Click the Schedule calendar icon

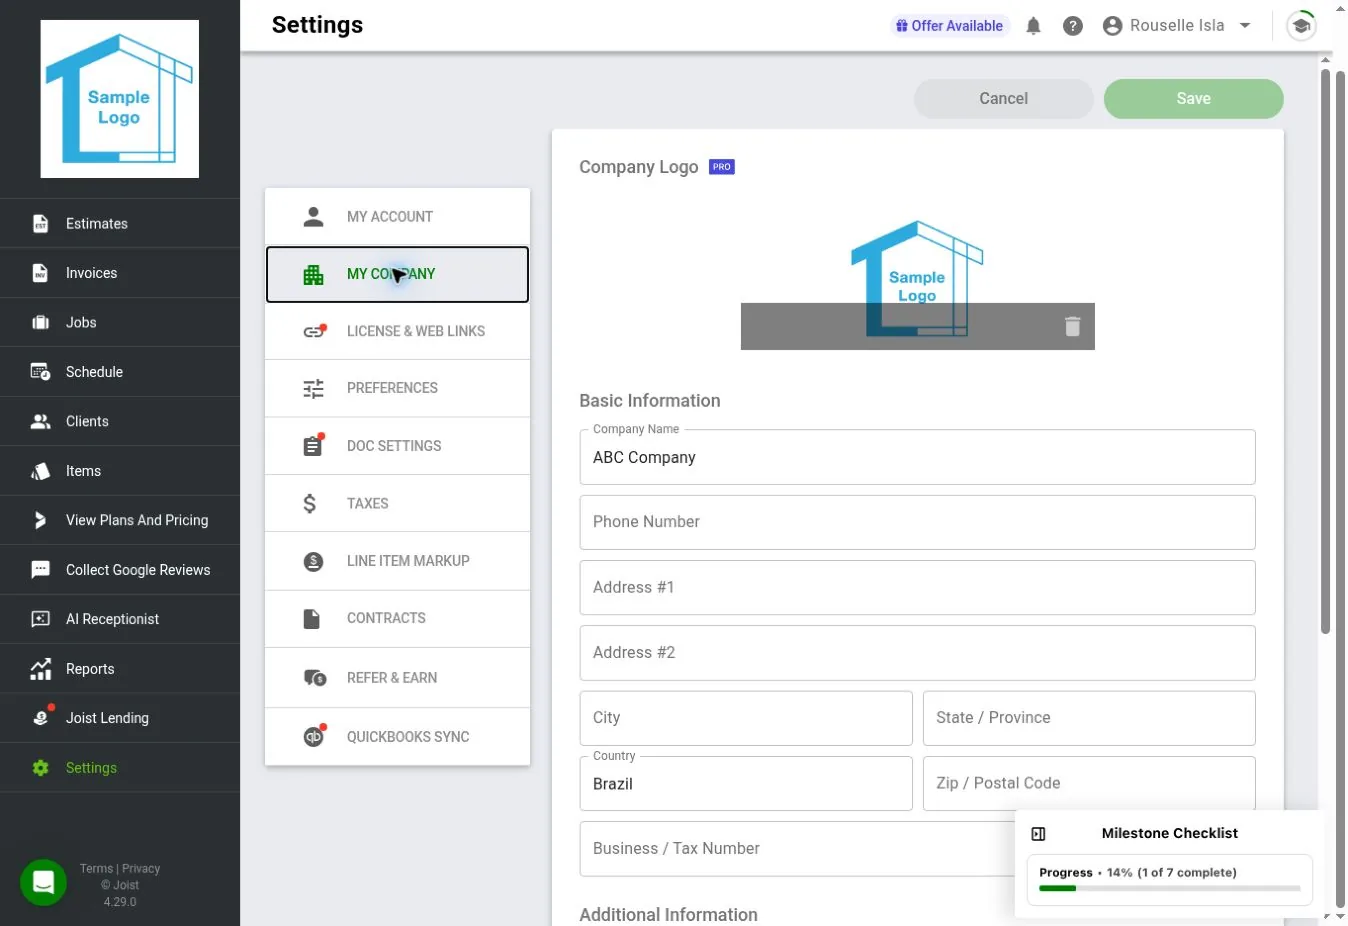pos(40,372)
